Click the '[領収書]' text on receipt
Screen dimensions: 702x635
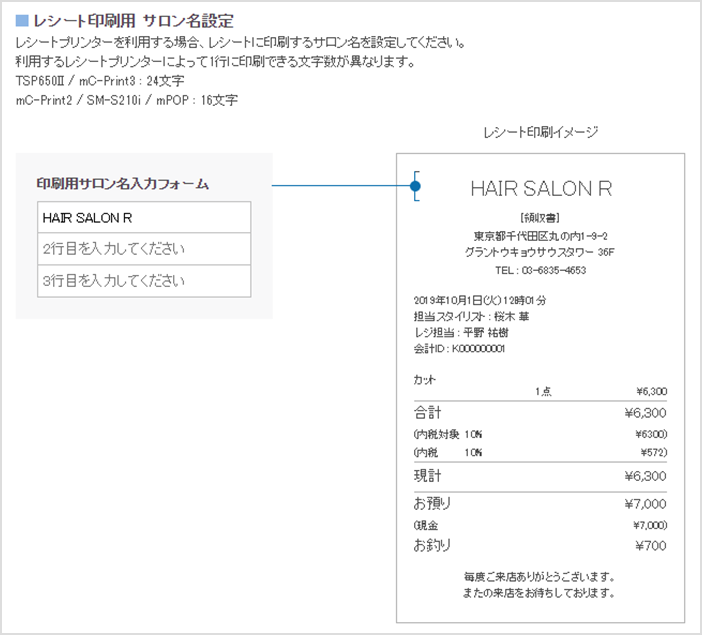click(540, 218)
